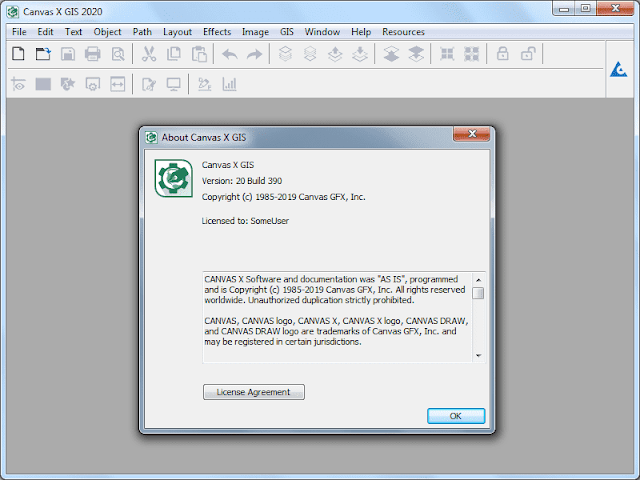The image size is (640, 480).
Task: Click the horizontal fit-width arrows icon
Action: pyautogui.click(x=118, y=84)
